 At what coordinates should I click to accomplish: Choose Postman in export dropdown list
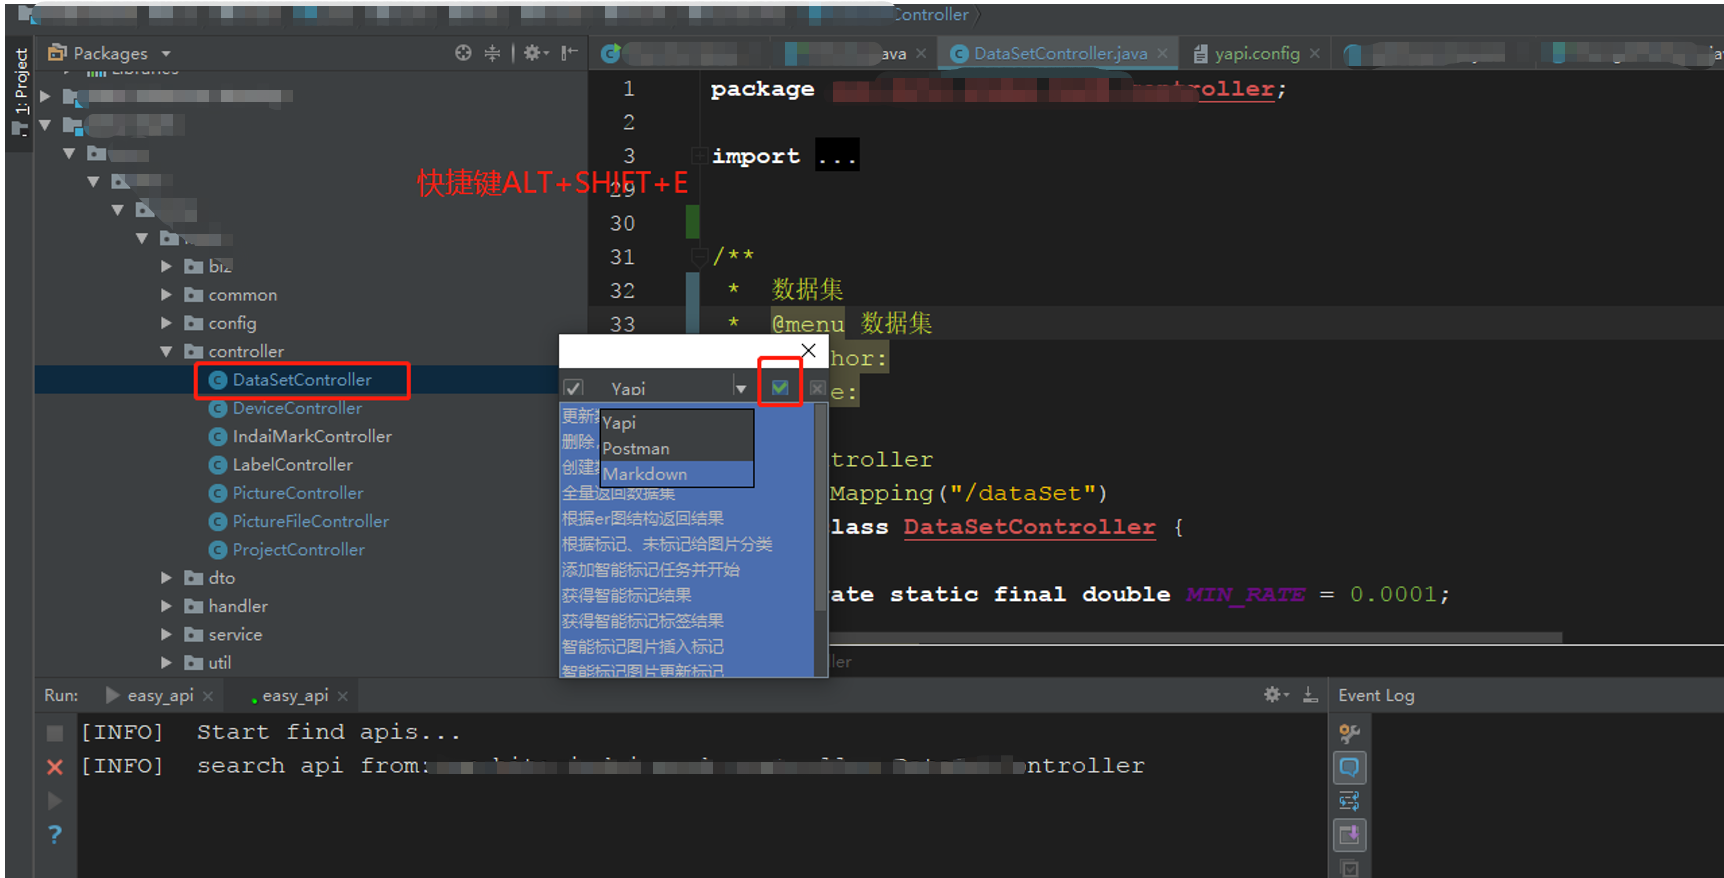pos(677,448)
